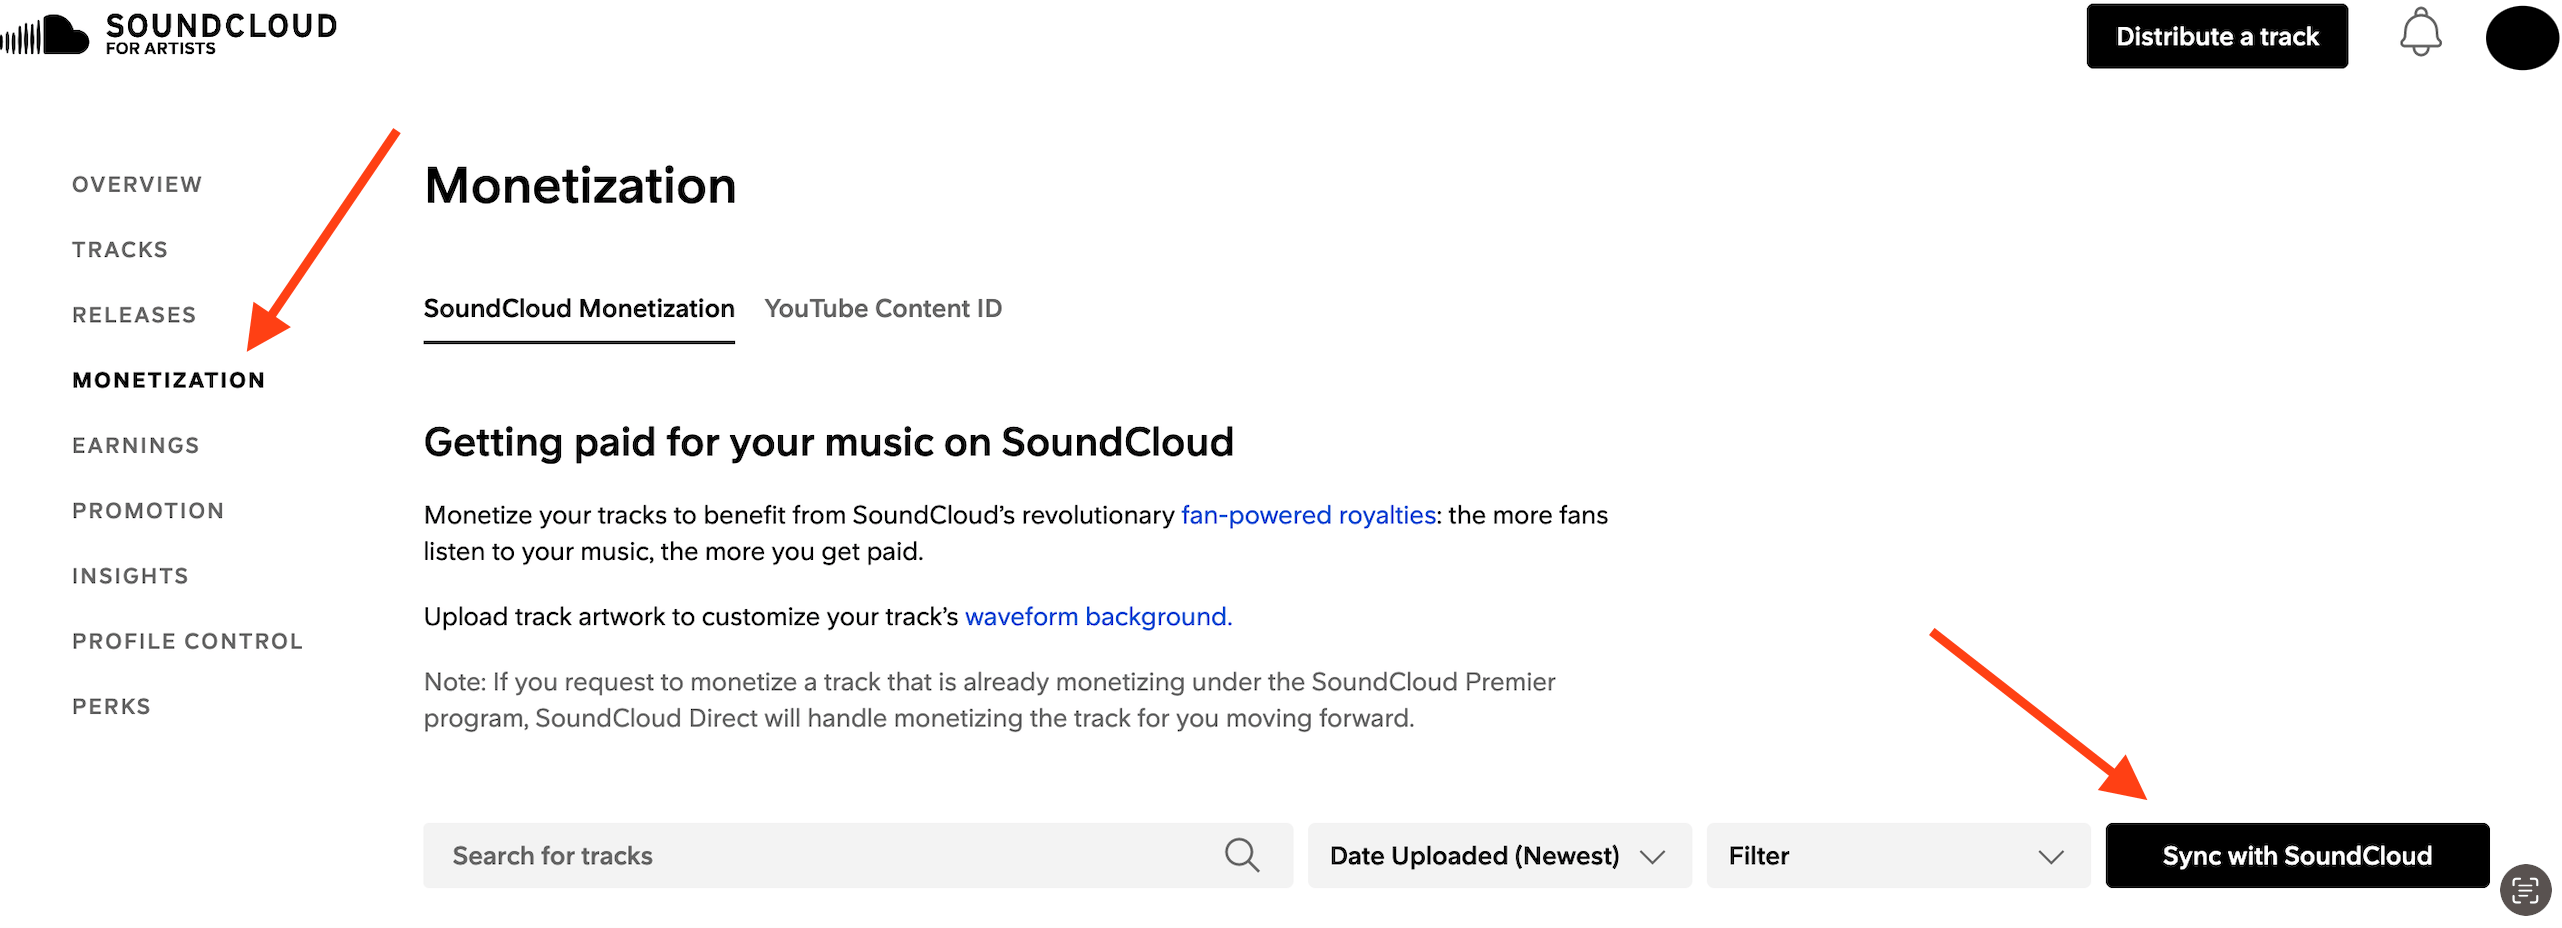2562x928 pixels.
Task: Click Sync with SoundCloud
Action: point(2297,855)
